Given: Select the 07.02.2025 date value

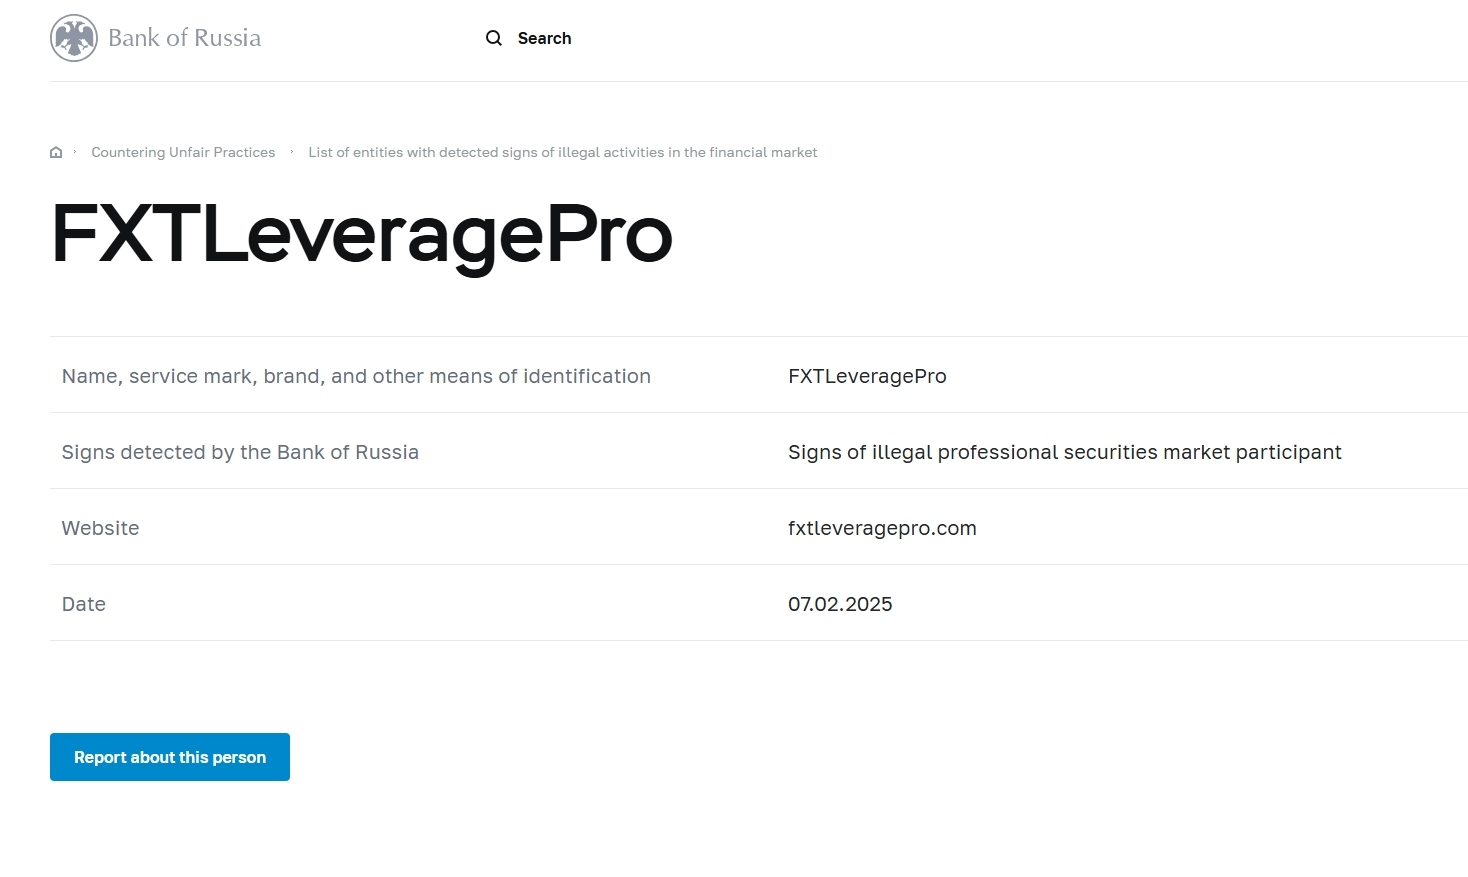Looking at the screenshot, I should coord(840,604).
